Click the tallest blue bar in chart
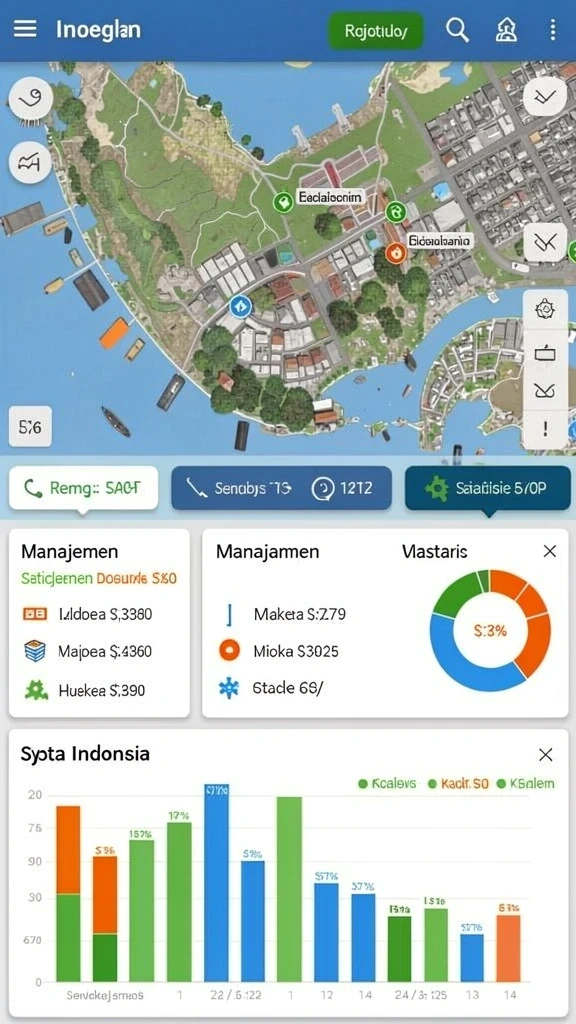This screenshot has width=576, height=1024. [x=217, y=883]
